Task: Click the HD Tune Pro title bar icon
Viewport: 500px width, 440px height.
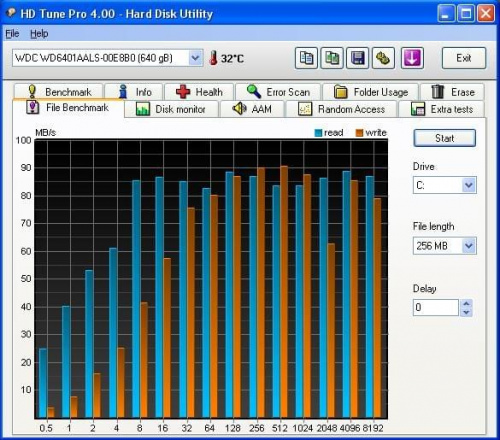Action: click(12, 13)
